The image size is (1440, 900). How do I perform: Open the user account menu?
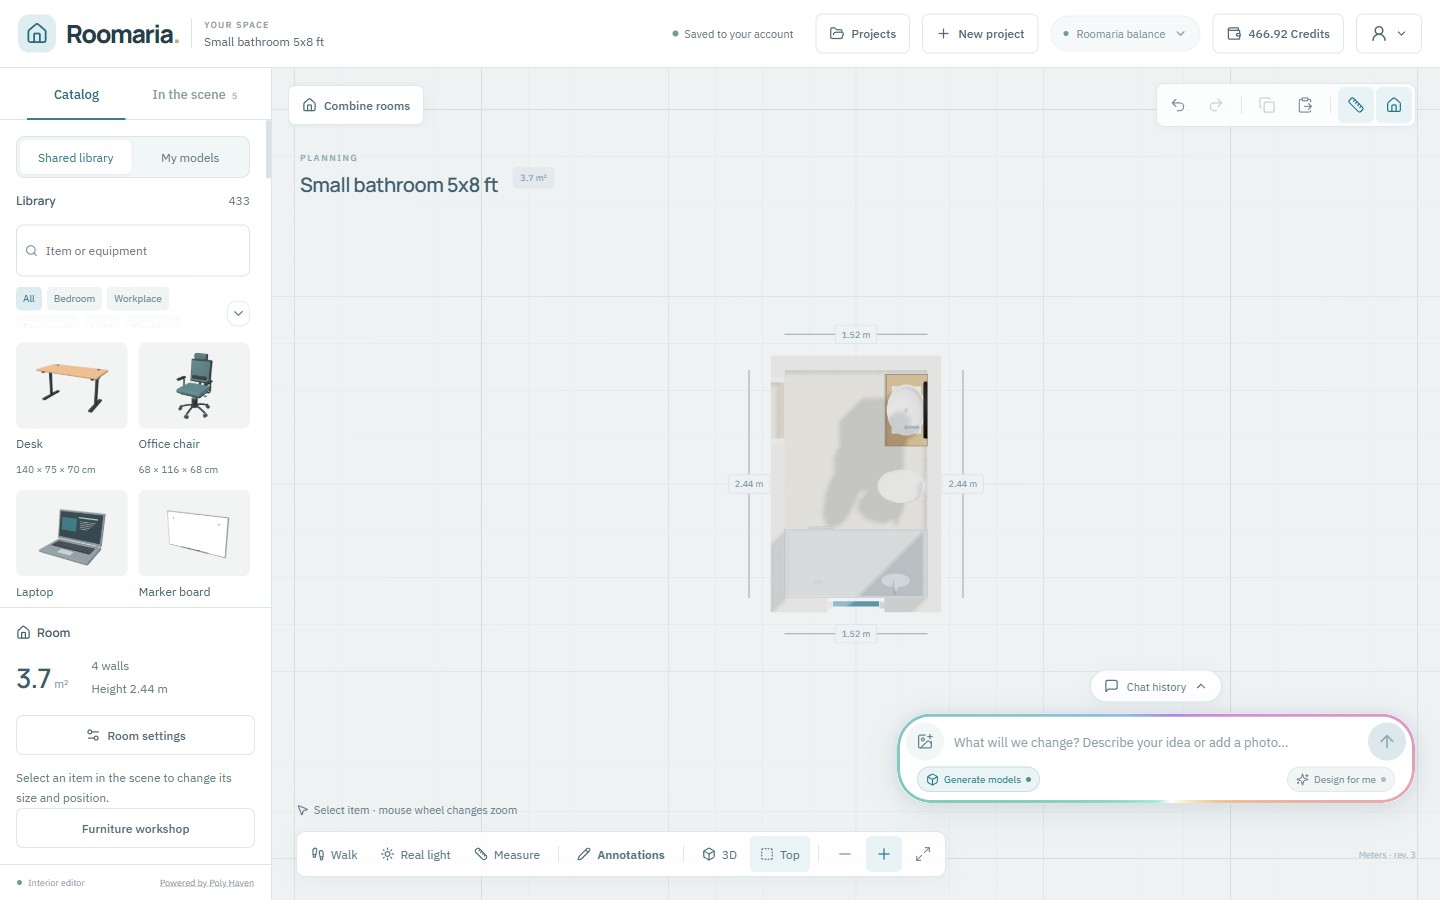(1389, 34)
